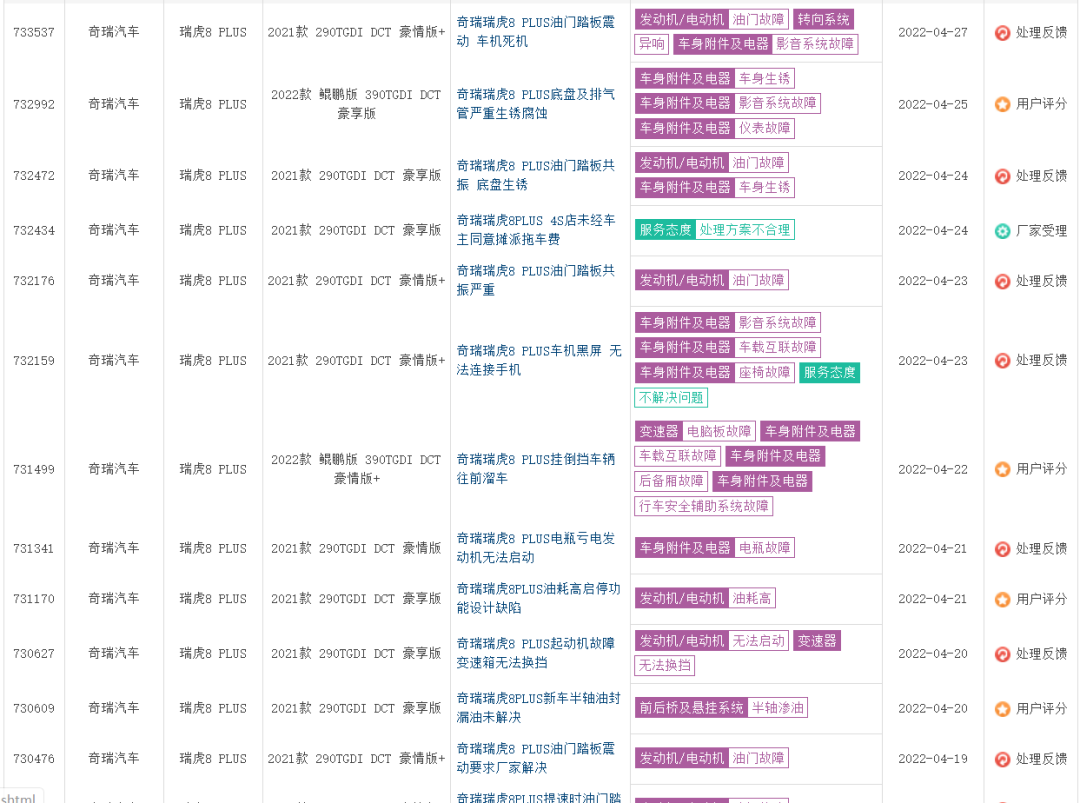This screenshot has width=1080, height=803.
Task: Click the 处理反馈 icon for complaint 733537
Action: (1002, 33)
